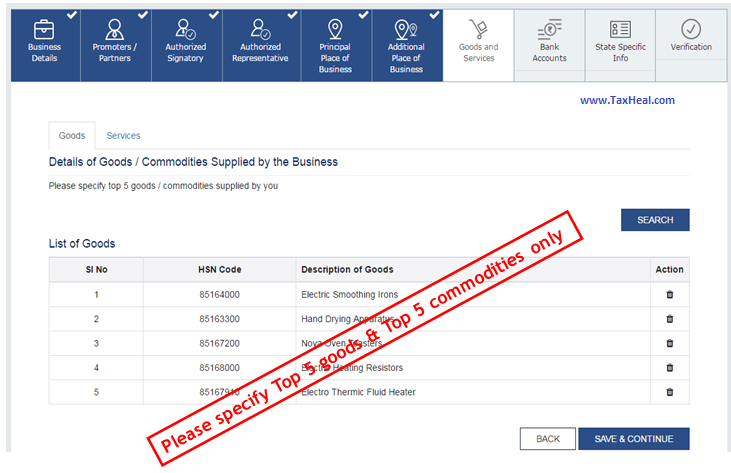Screen dimensions: 731x473
Task: Delete Electro Heating Resistors entry
Action: point(669,368)
